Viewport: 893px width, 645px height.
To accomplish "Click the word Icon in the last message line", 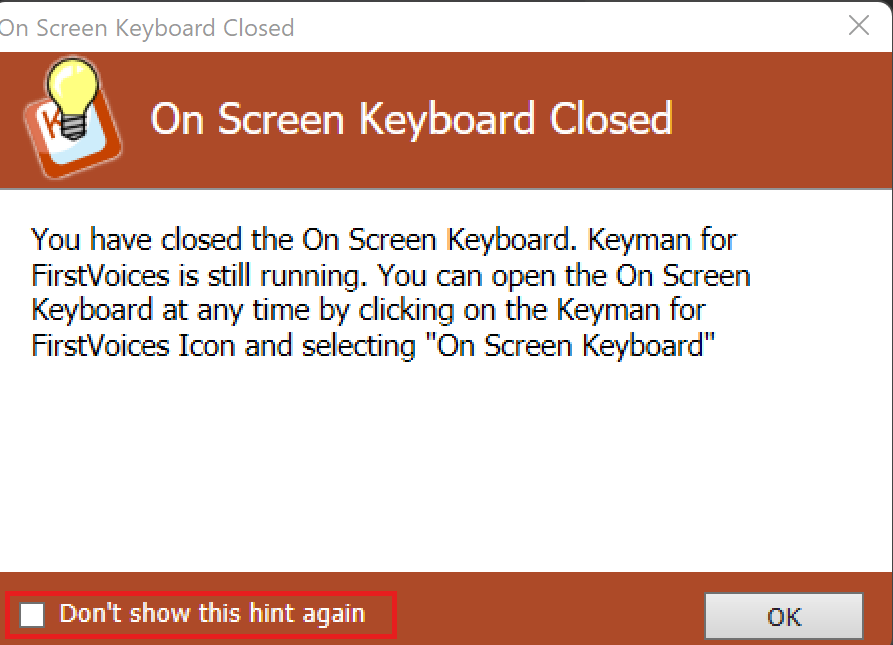I will (x=207, y=346).
